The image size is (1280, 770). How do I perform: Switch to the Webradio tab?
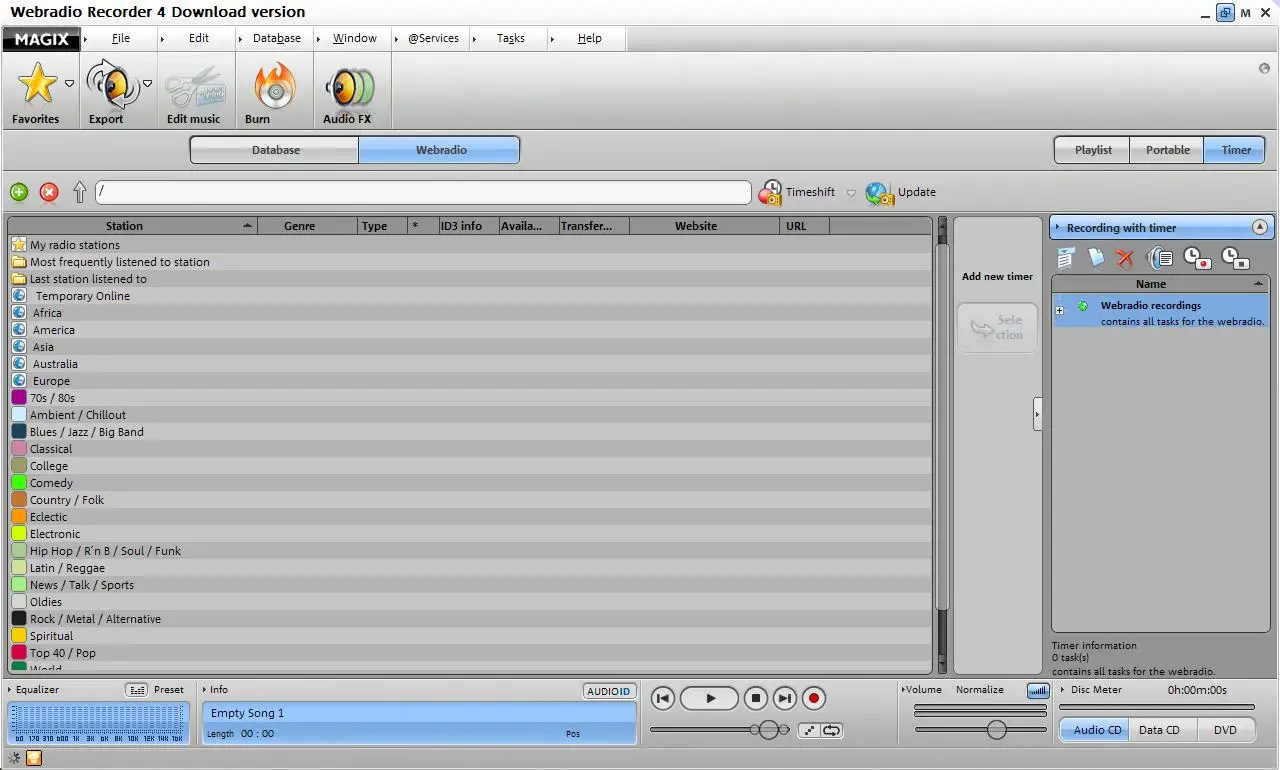click(441, 150)
